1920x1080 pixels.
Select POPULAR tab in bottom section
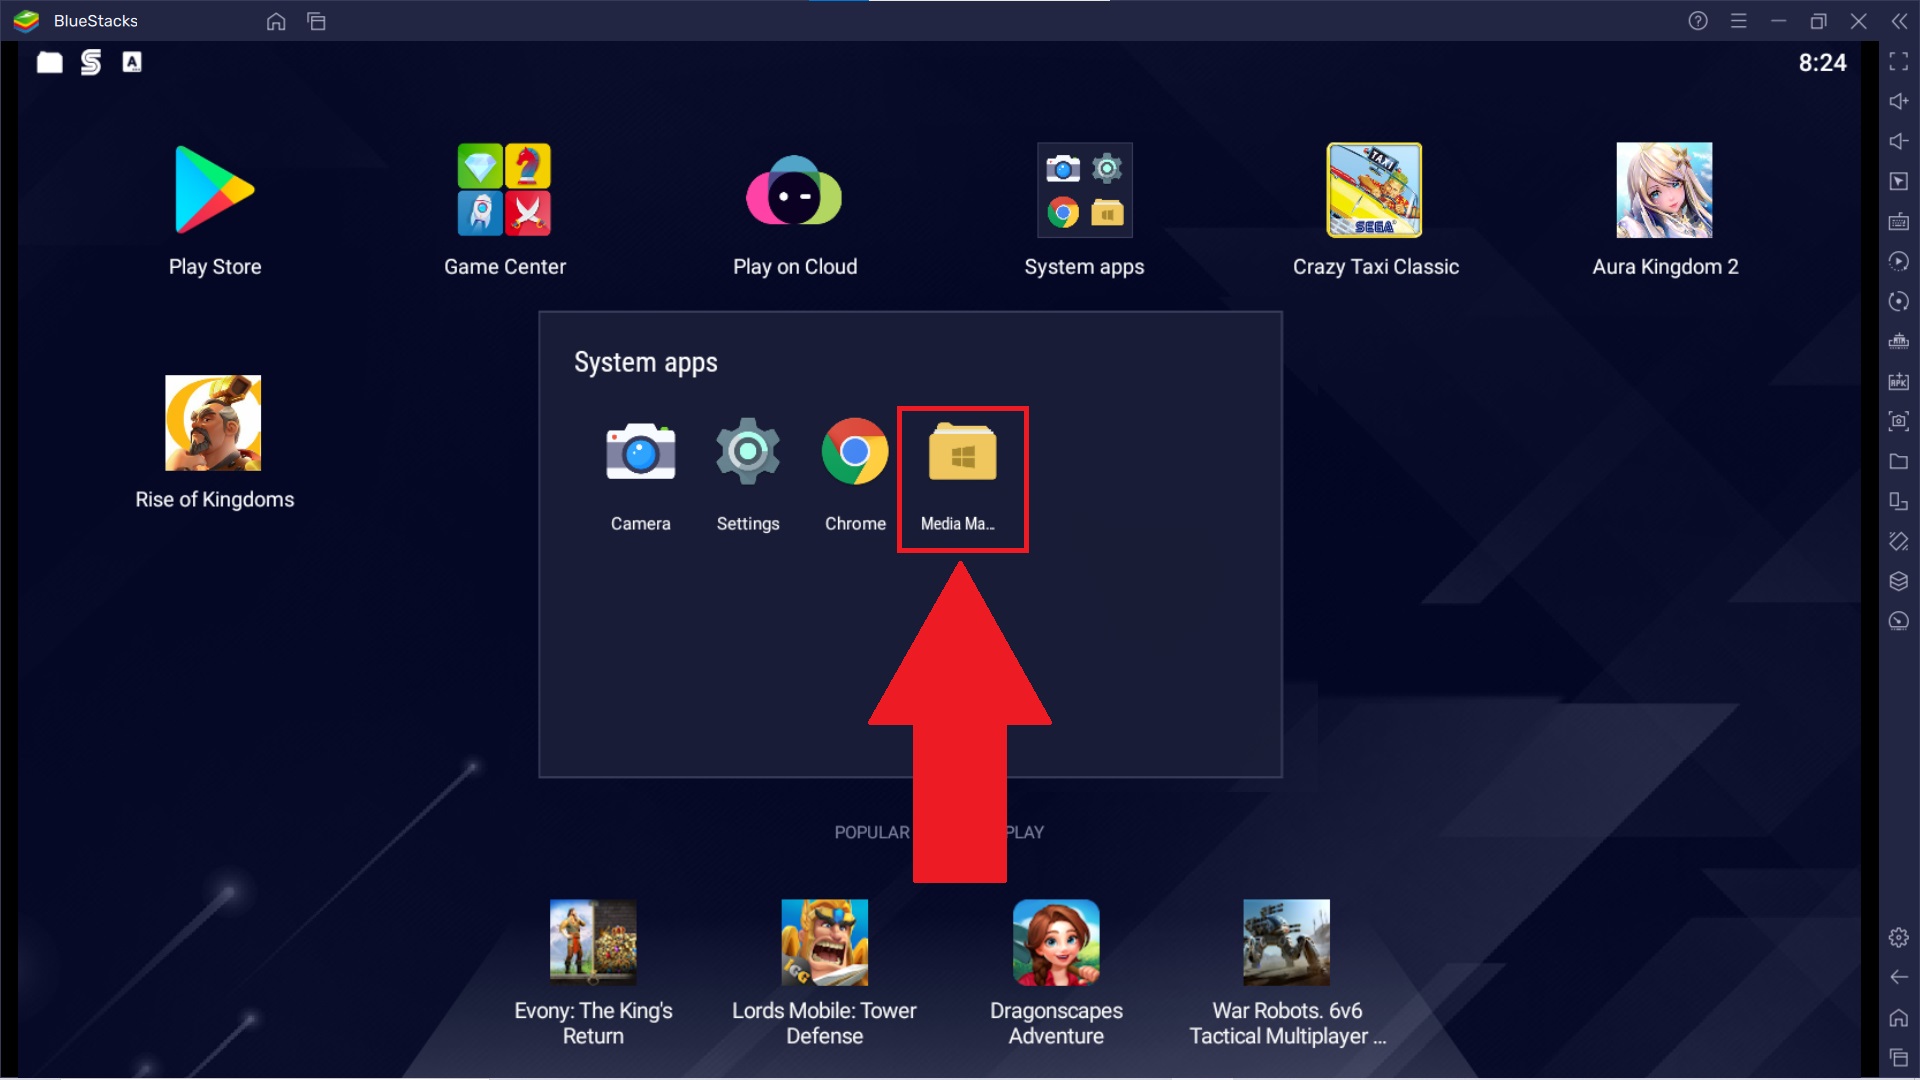(x=870, y=831)
